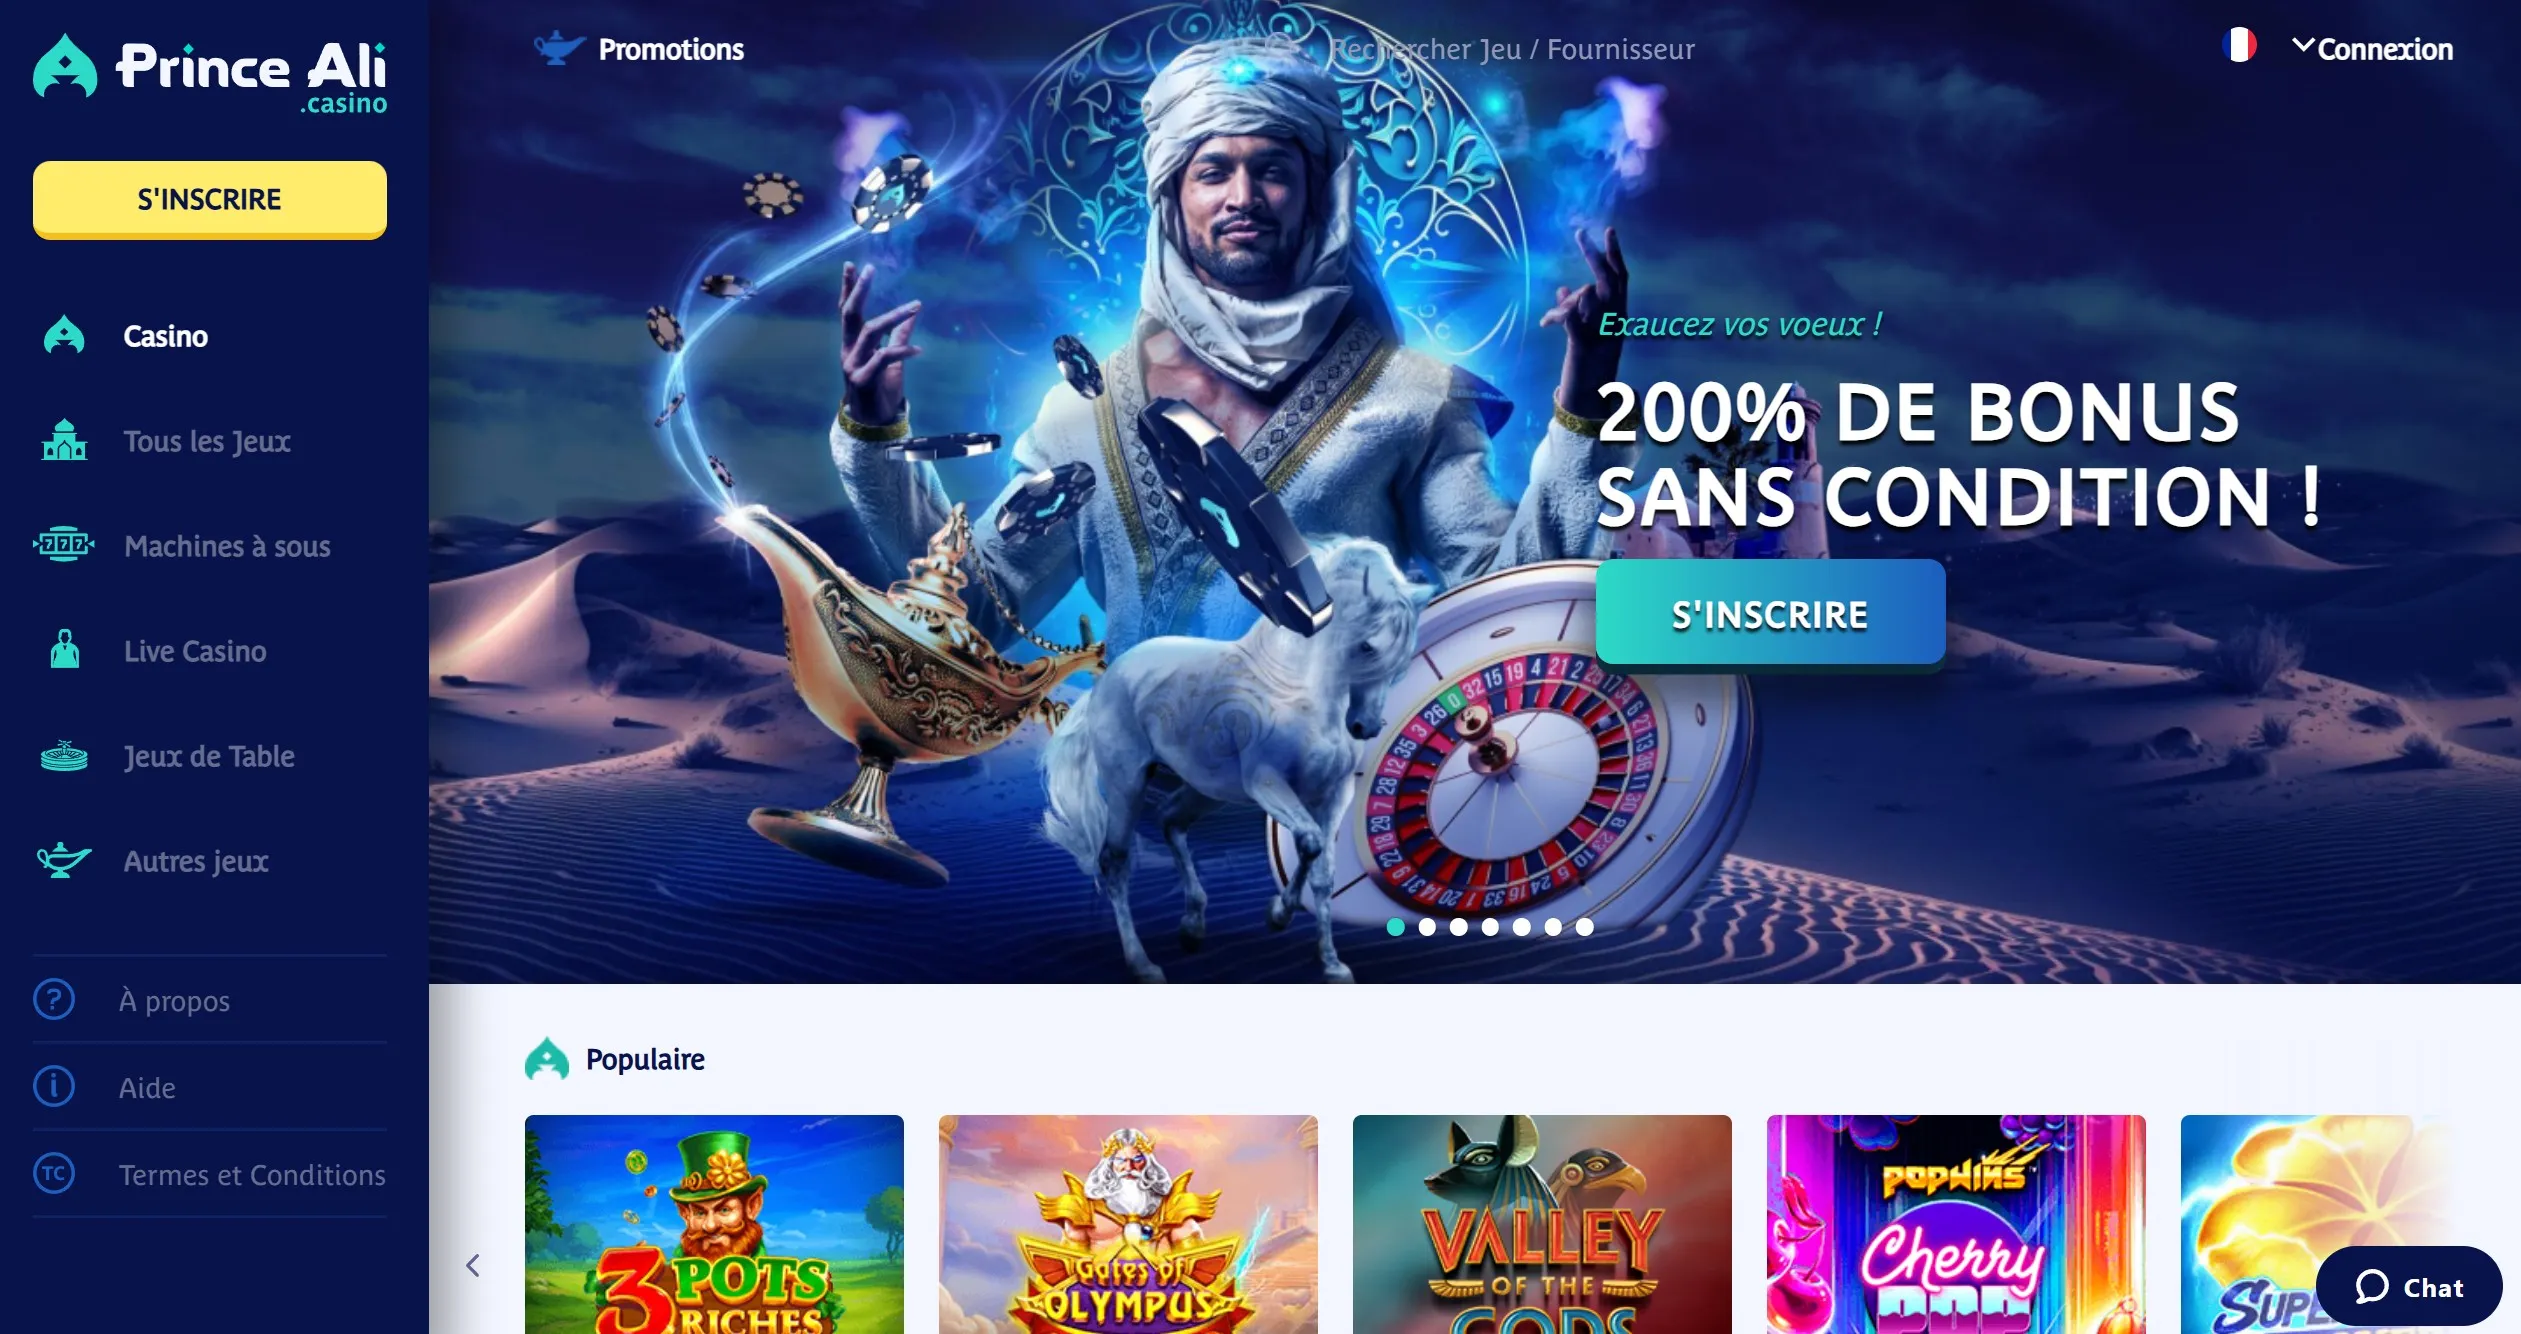
Task: Click the yellow S'INSCRIRE sidebar button
Action: point(210,199)
